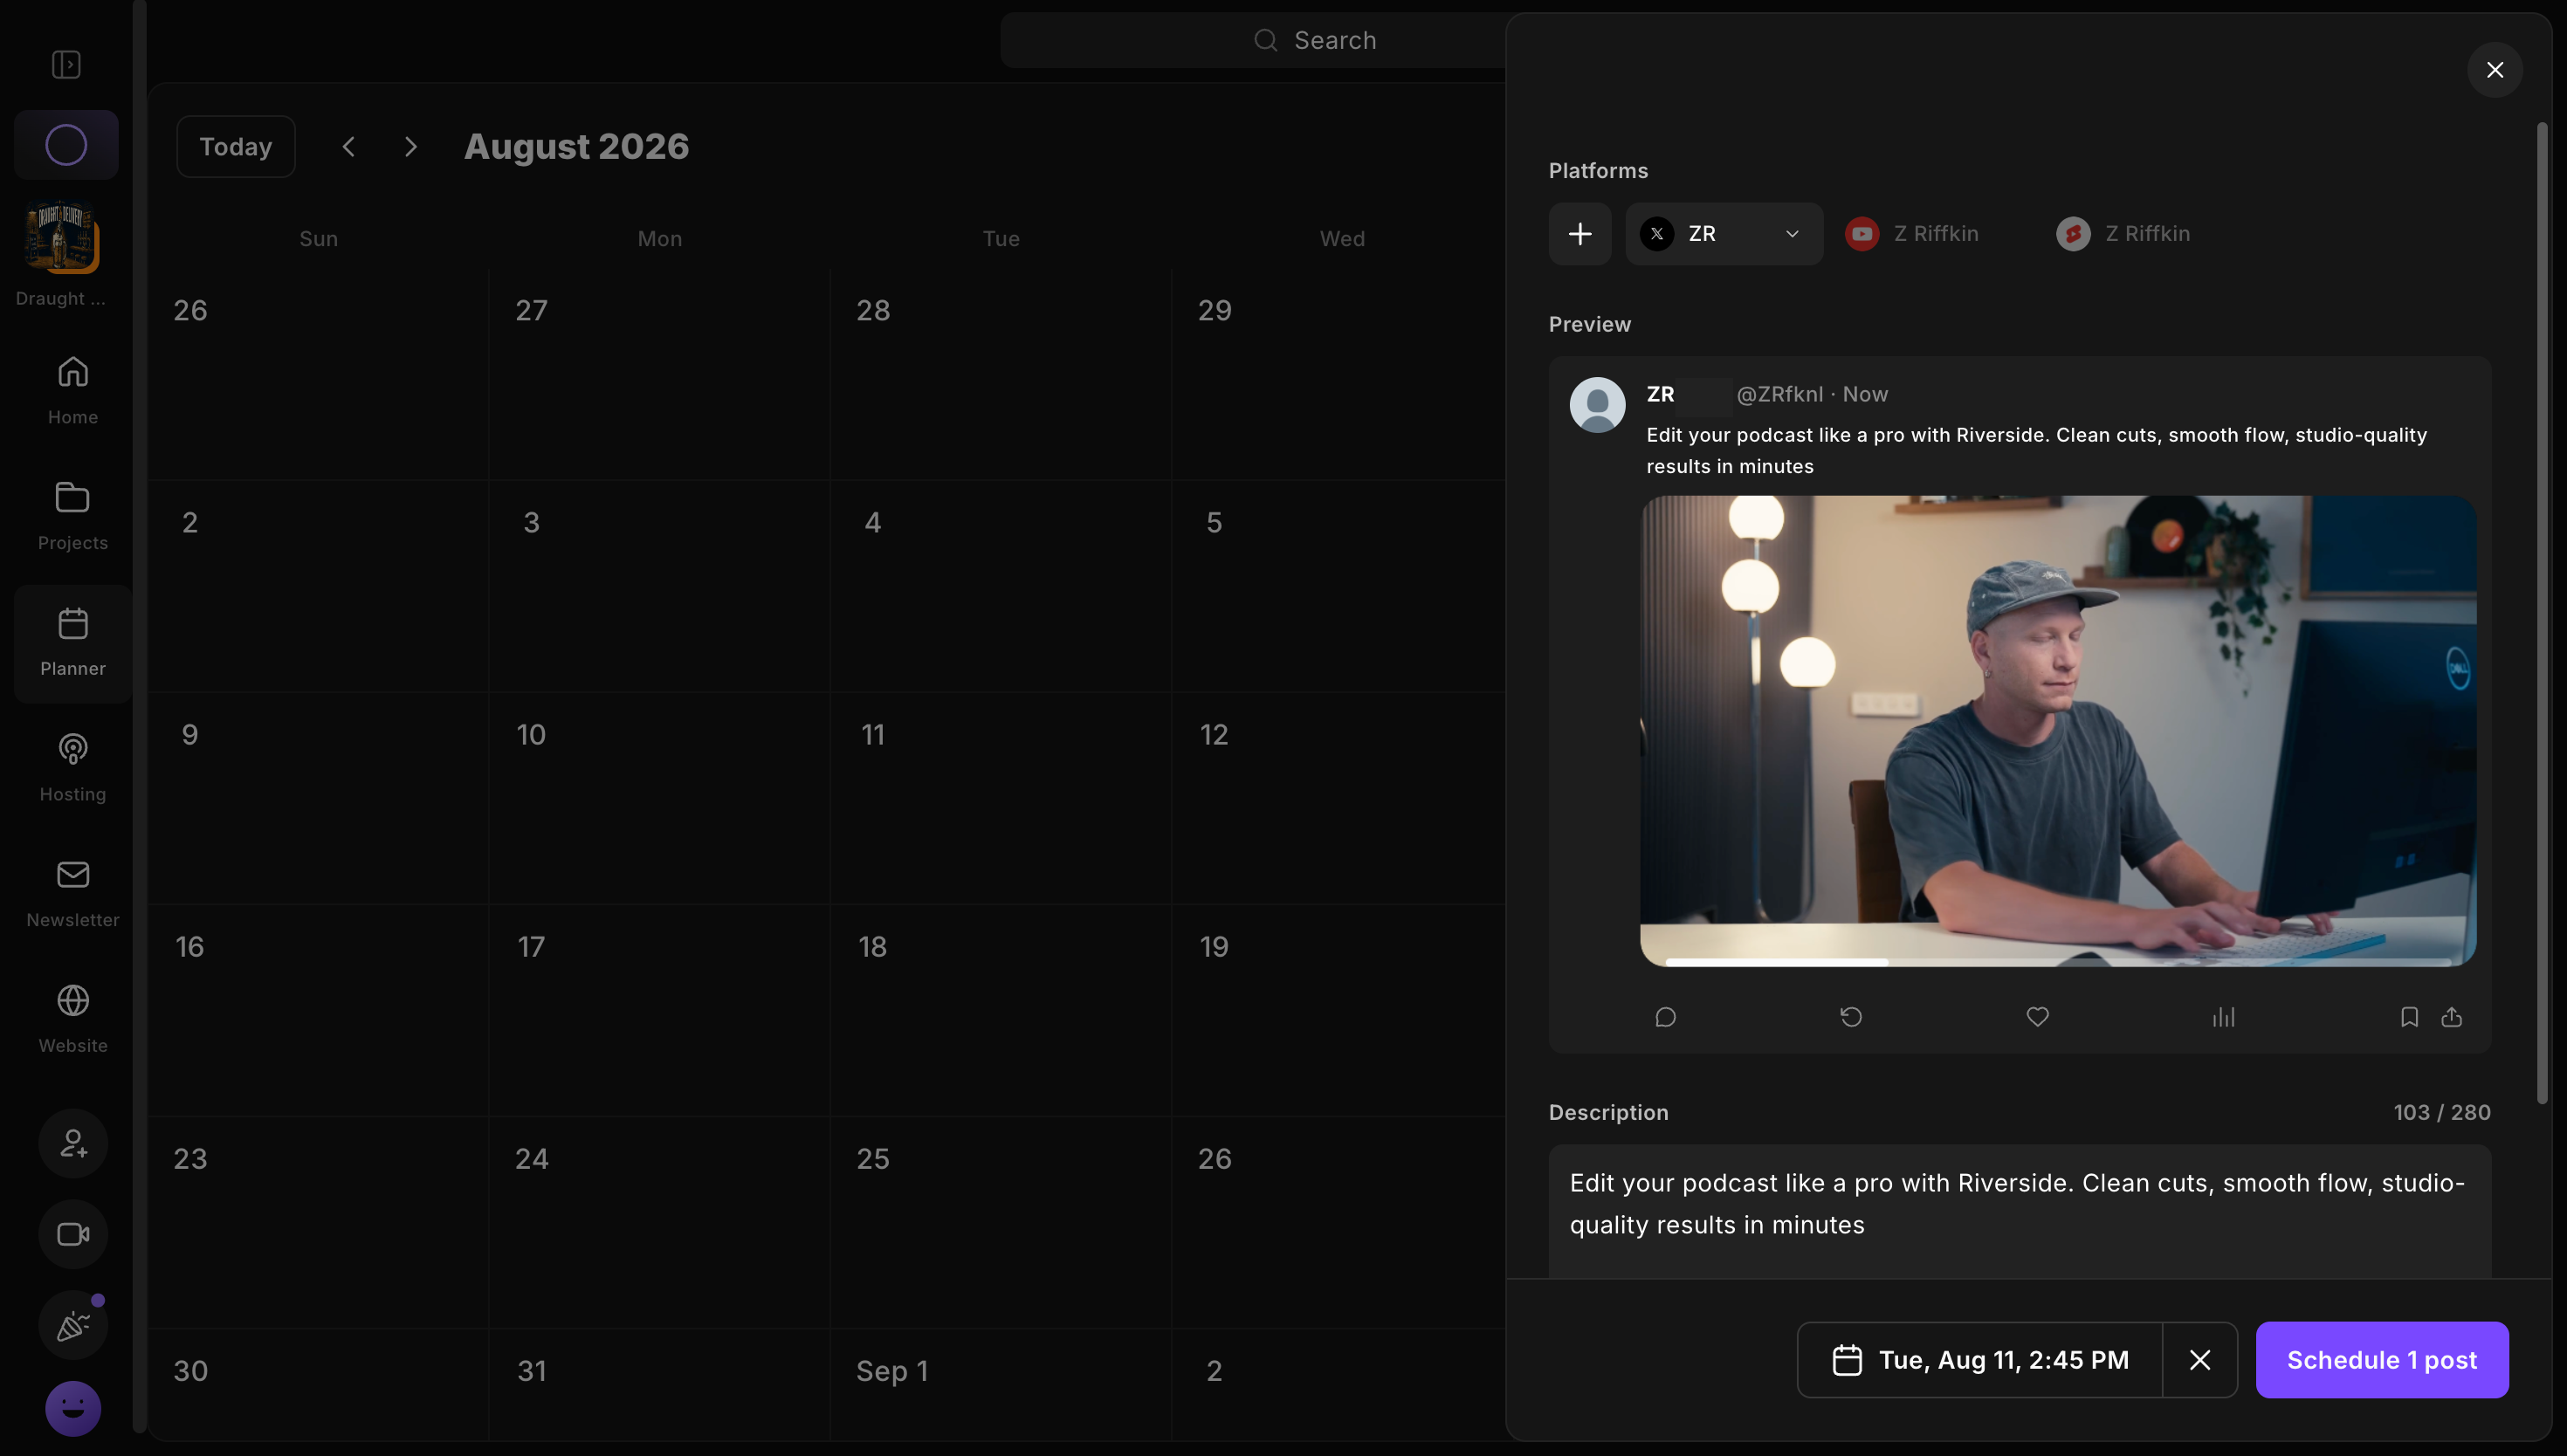The width and height of the screenshot is (2567, 1456).
Task: Click the 103 / 280 character count
Action: click(2442, 1112)
